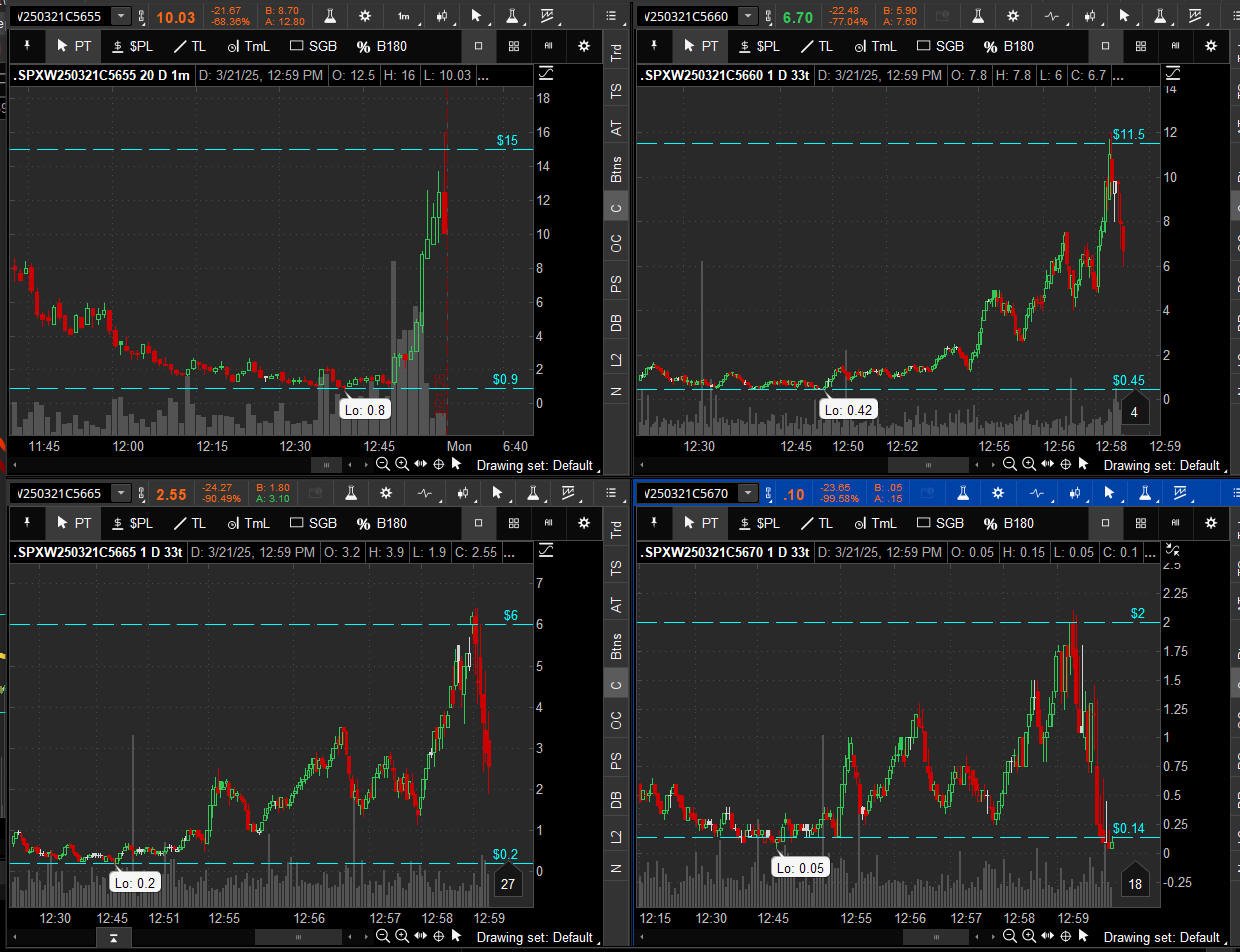Open the AT tab on the upper sidebar
Viewport: 1240px width, 952px height.
click(x=616, y=128)
